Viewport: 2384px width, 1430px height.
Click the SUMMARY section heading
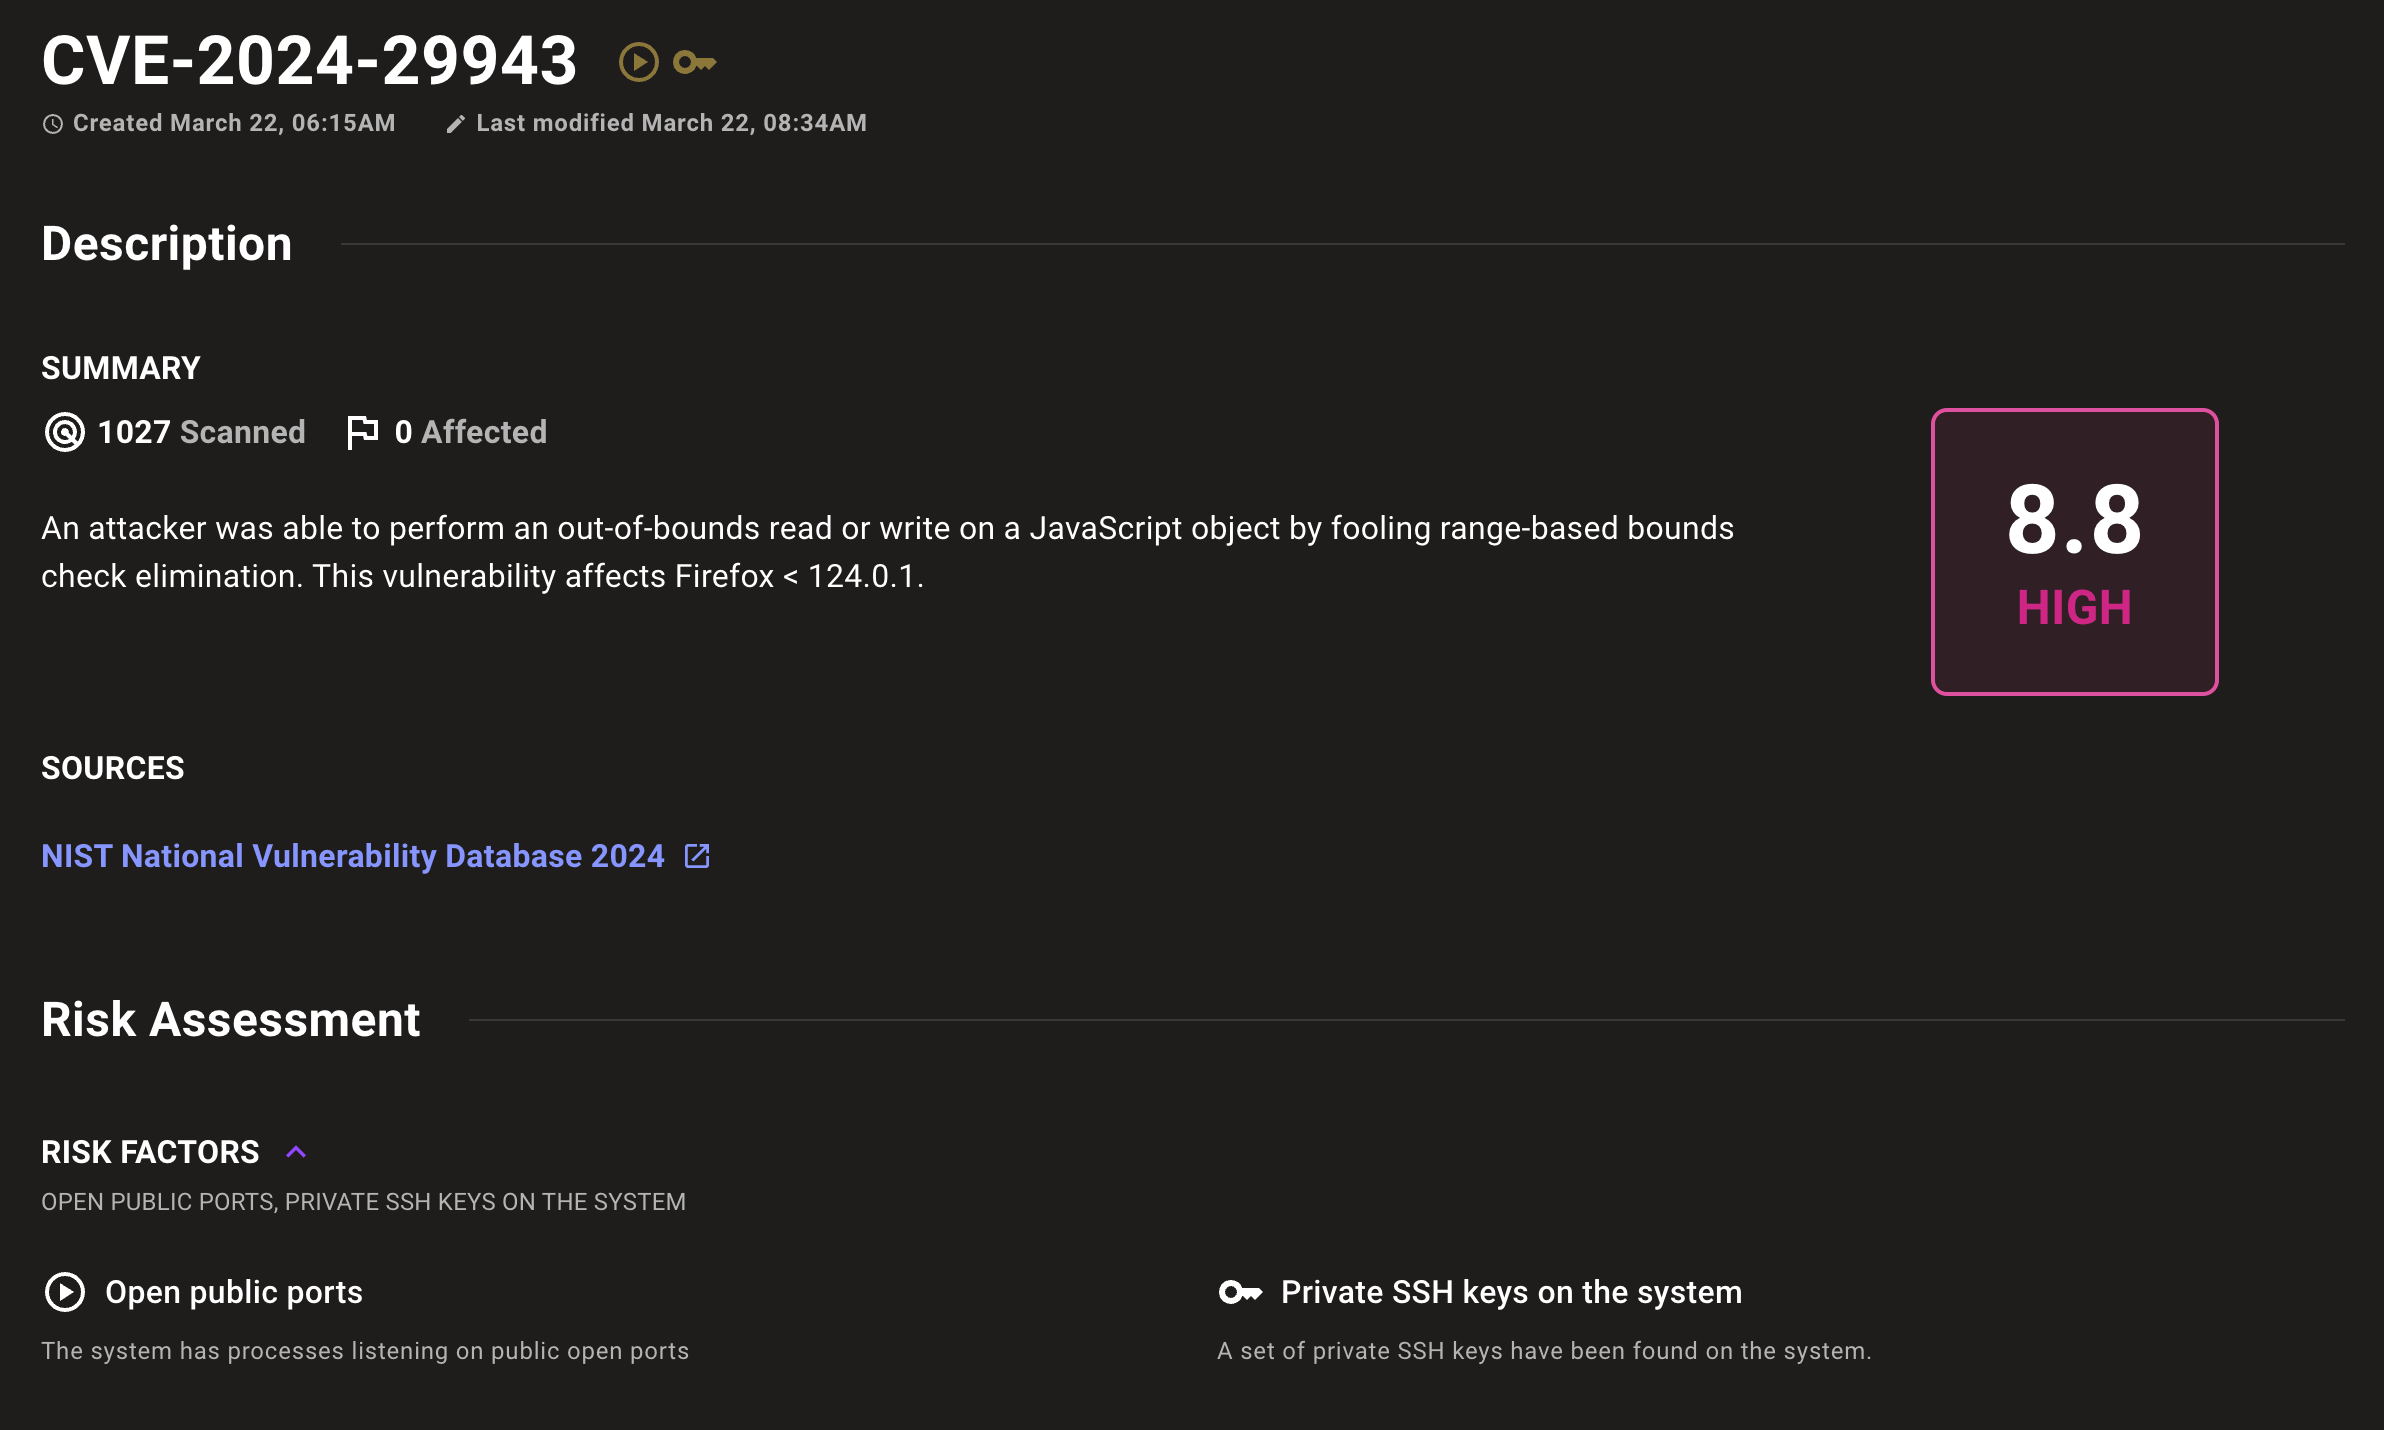[x=120, y=367]
